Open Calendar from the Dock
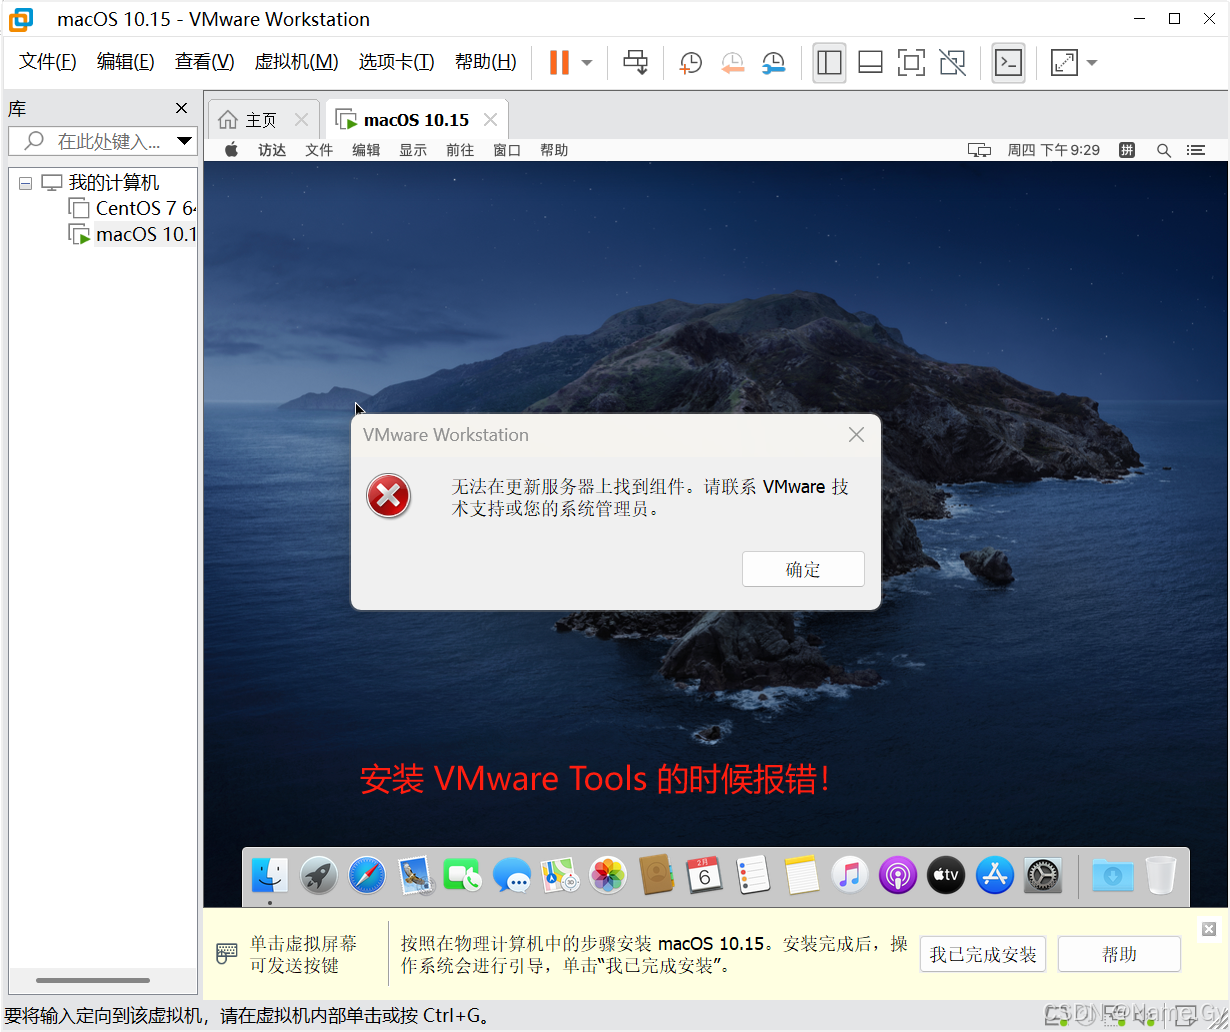Screen dimensions: 1230x1032 [x=704, y=876]
